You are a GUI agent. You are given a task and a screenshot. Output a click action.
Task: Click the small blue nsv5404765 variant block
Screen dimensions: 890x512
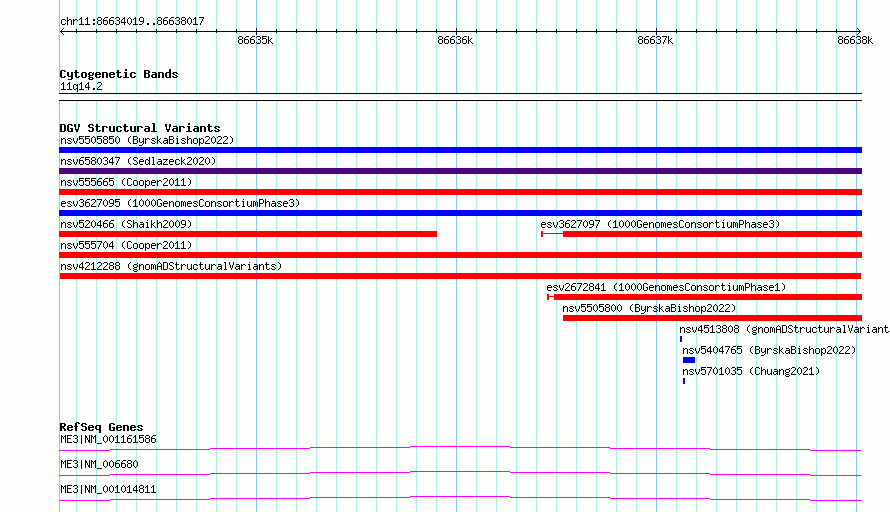click(689, 360)
